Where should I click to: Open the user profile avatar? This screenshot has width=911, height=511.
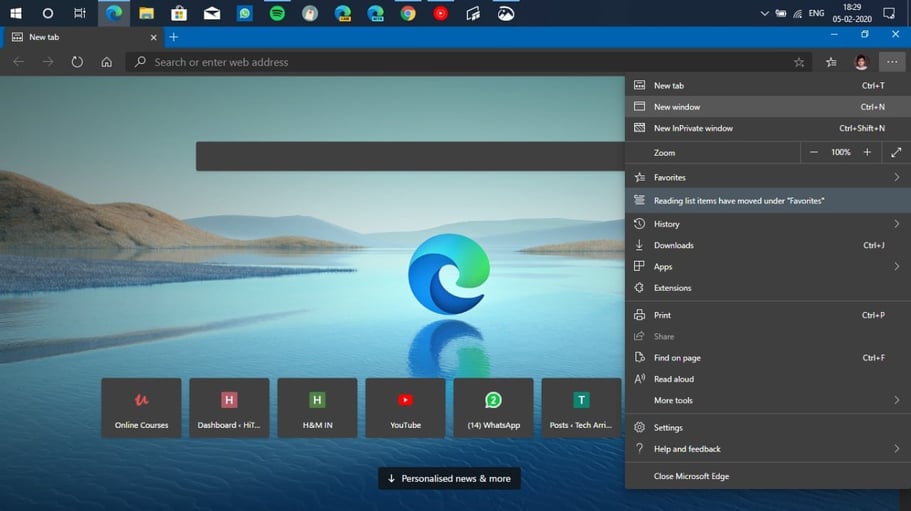[861, 62]
